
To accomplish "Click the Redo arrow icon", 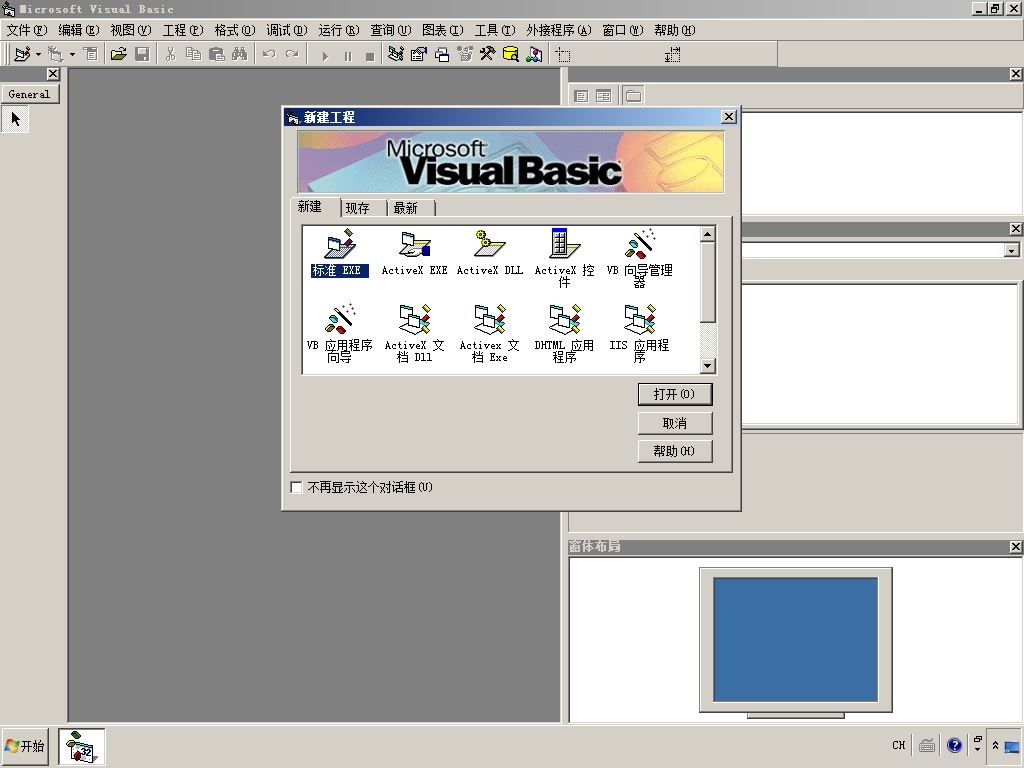I will point(292,54).
